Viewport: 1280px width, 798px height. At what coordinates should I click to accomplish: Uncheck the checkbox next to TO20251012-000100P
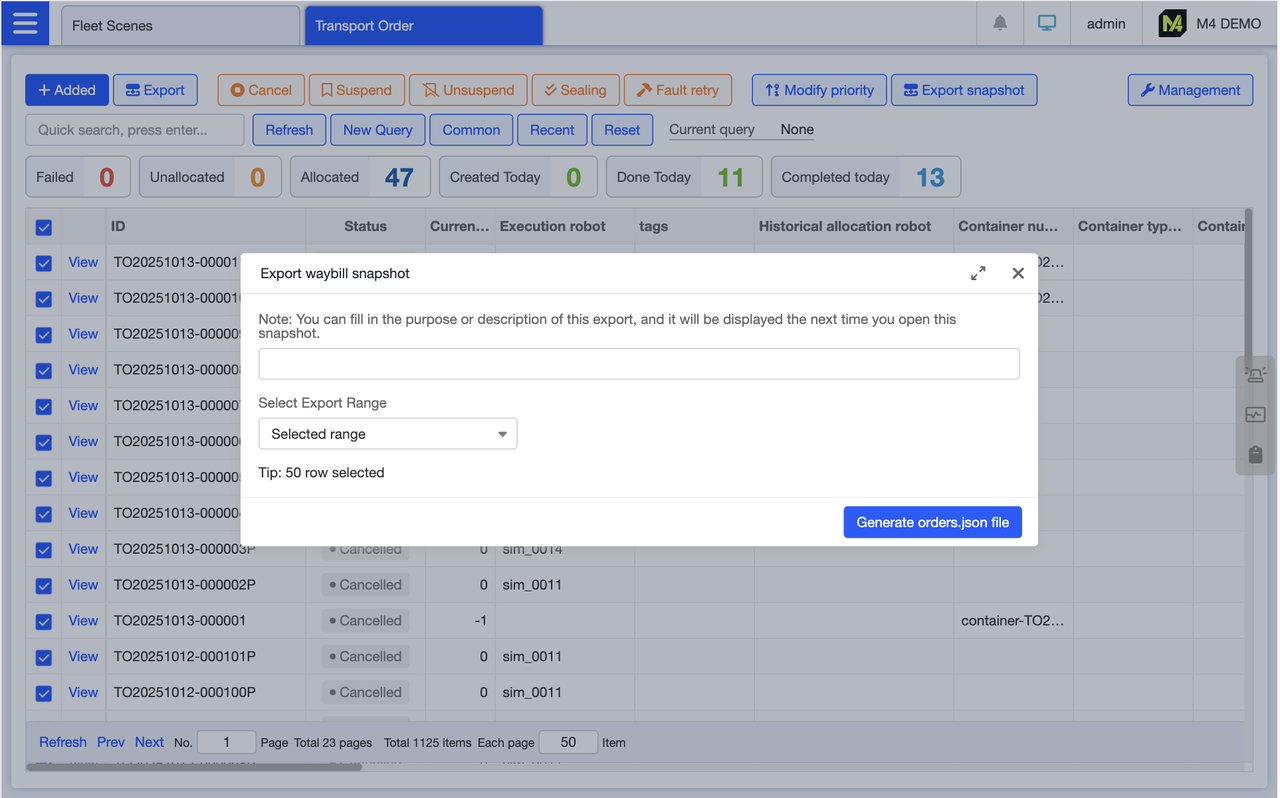click(x=43, y=692)
